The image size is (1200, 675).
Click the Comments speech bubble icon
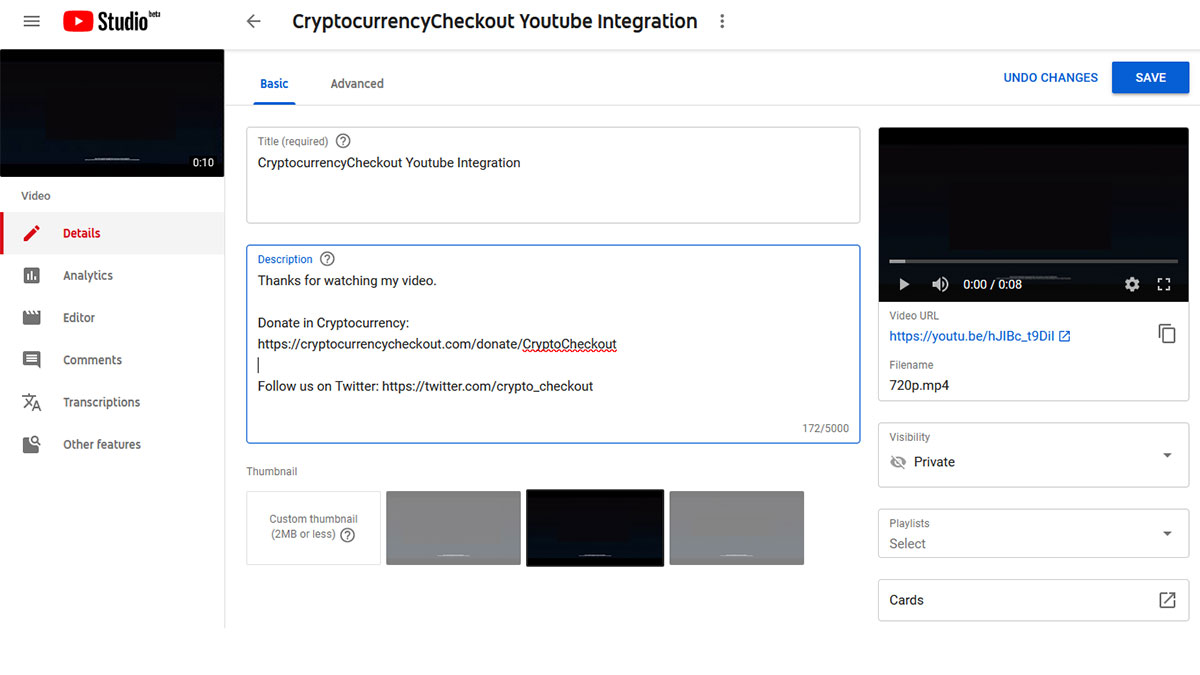[32, 360]
